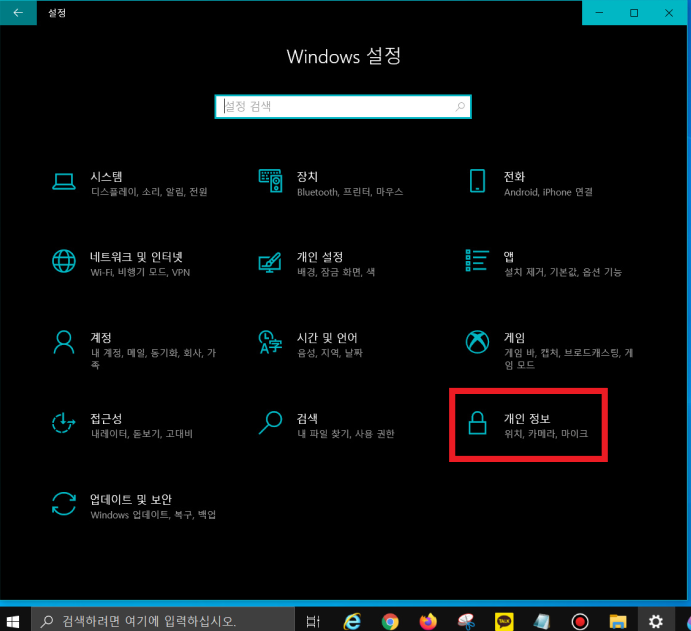691x631 pixels.
Task: Open File Explorer from the taskbar
Action: 618,622
